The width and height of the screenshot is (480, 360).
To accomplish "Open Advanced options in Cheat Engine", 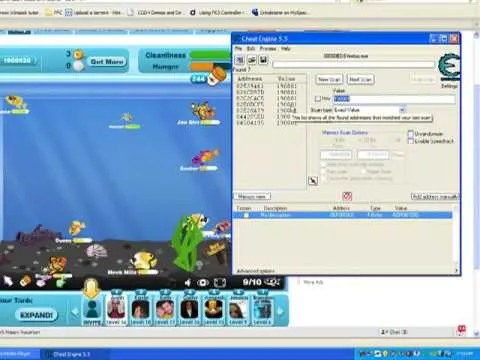I will click(x=255, y=271).
